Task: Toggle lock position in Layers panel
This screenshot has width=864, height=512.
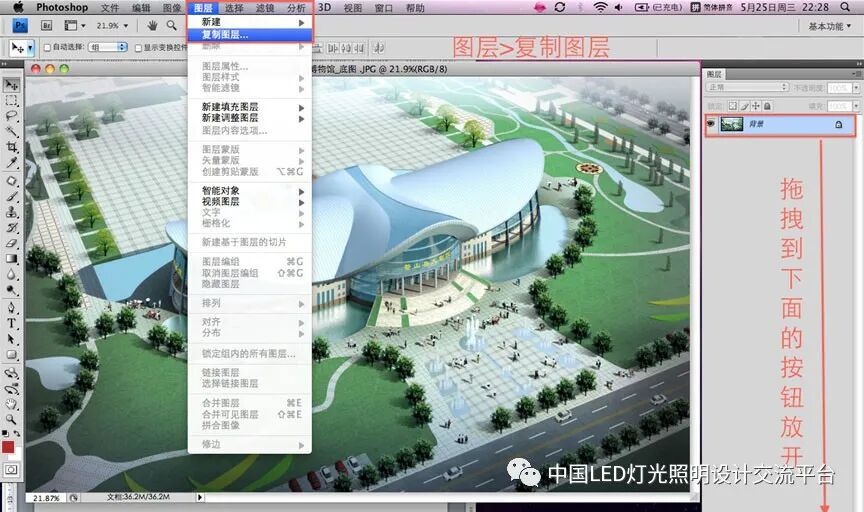Action: 755,106
